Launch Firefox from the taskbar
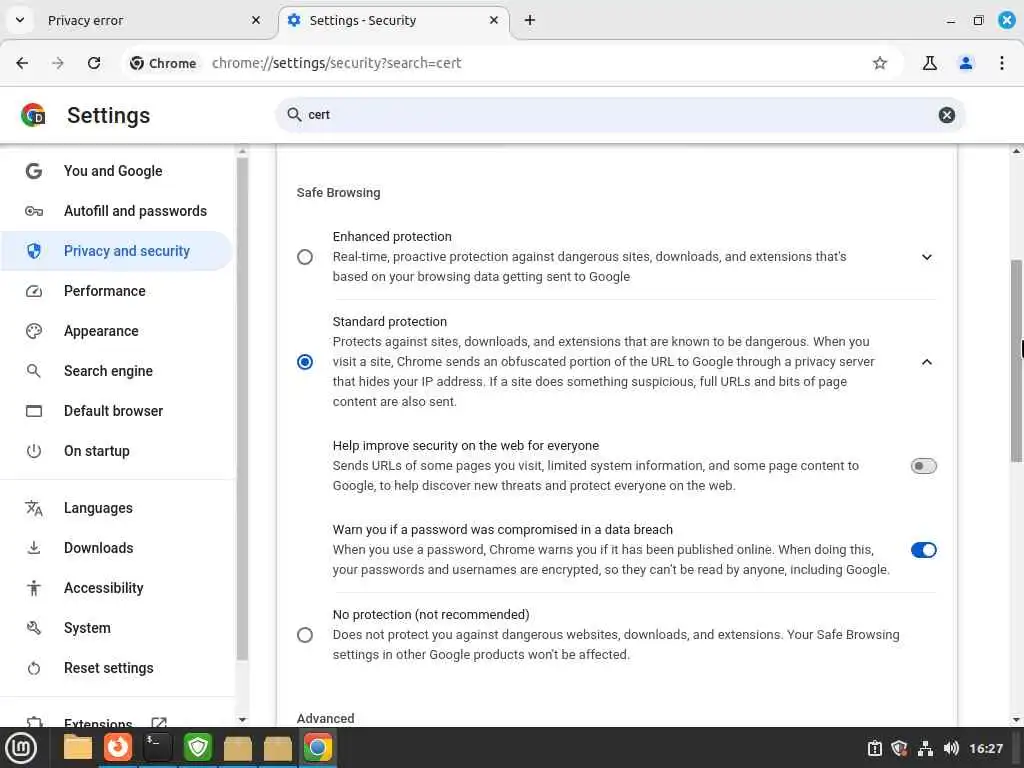 point(118,748)
